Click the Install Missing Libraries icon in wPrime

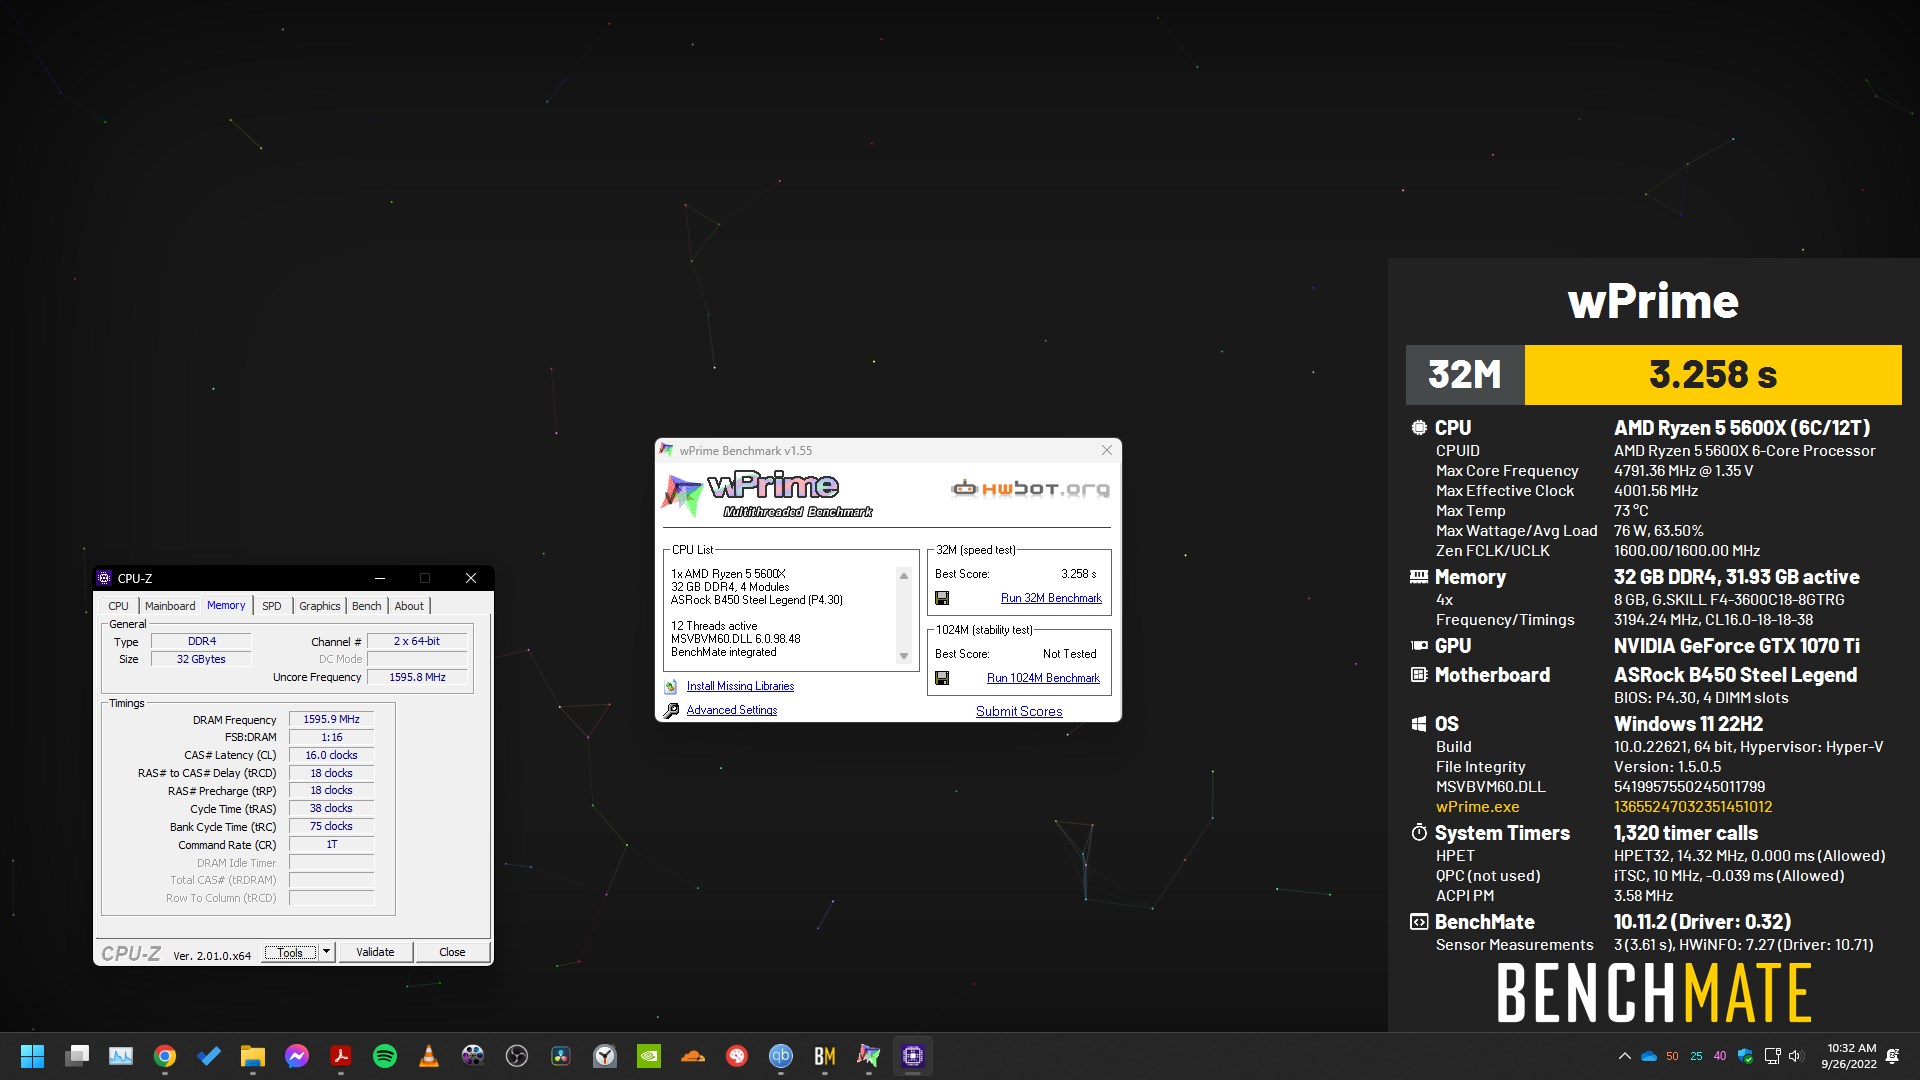coord(671,686)
